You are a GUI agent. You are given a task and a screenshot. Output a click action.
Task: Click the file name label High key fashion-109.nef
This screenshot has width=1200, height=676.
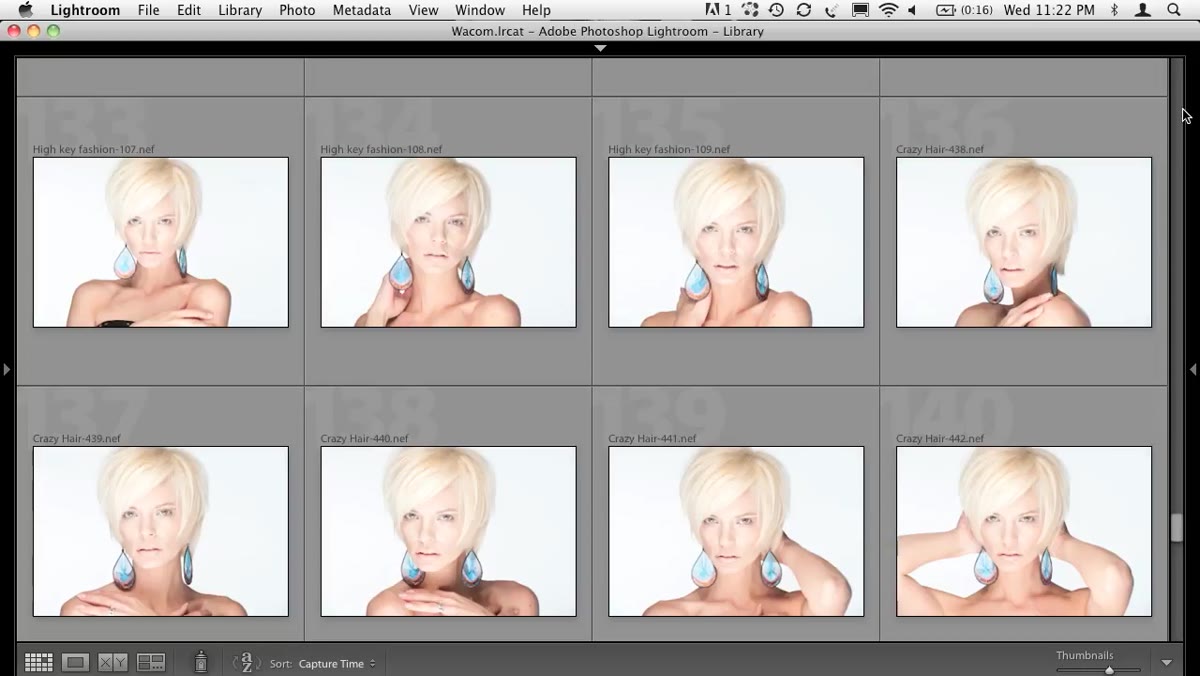669,149
